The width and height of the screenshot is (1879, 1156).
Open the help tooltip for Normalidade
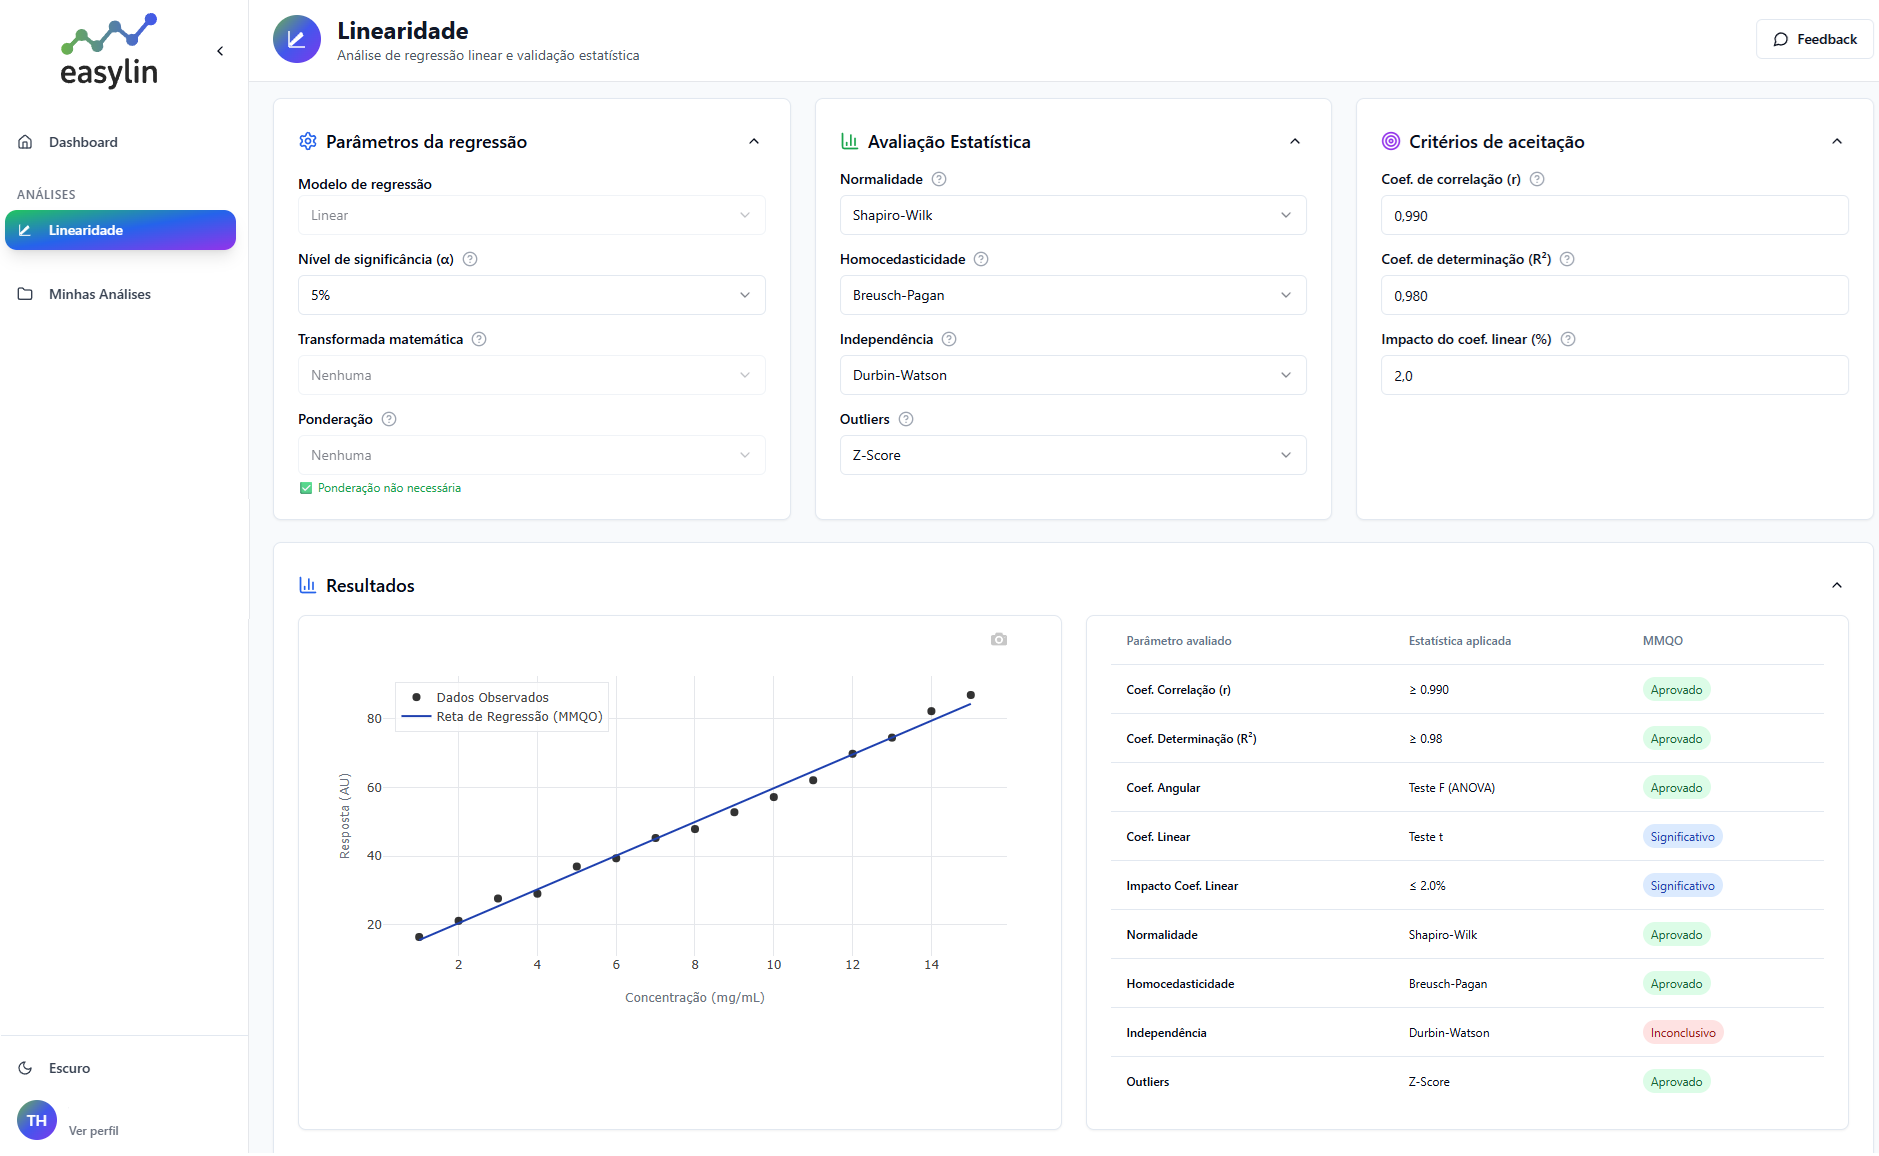point(938,179)
